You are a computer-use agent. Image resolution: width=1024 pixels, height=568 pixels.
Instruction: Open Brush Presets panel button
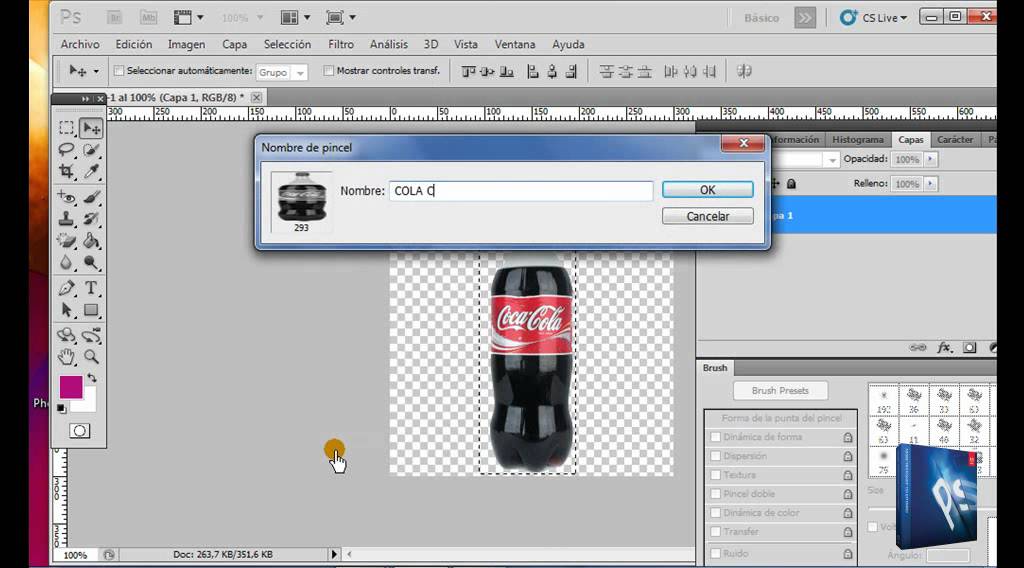tap(780, 390)
